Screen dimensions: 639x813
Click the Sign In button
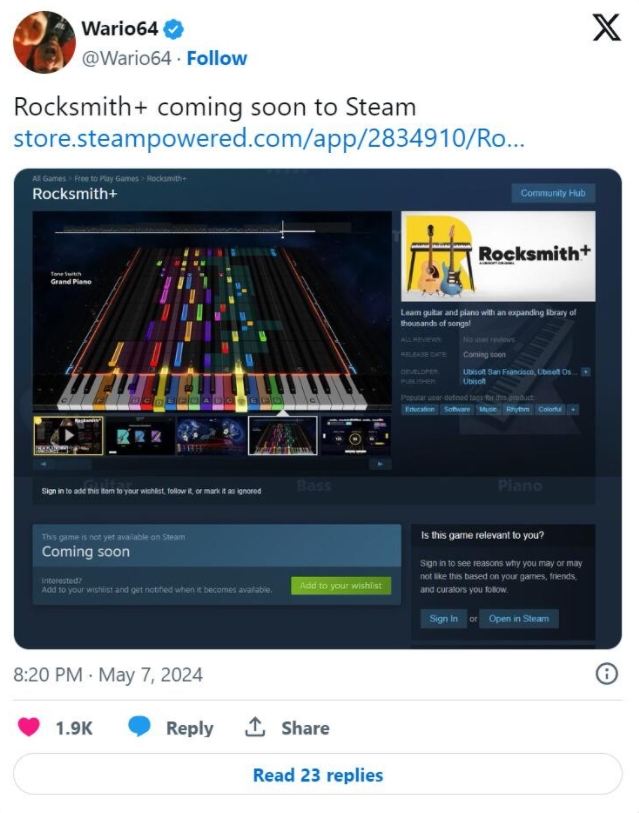click(443, 619)
